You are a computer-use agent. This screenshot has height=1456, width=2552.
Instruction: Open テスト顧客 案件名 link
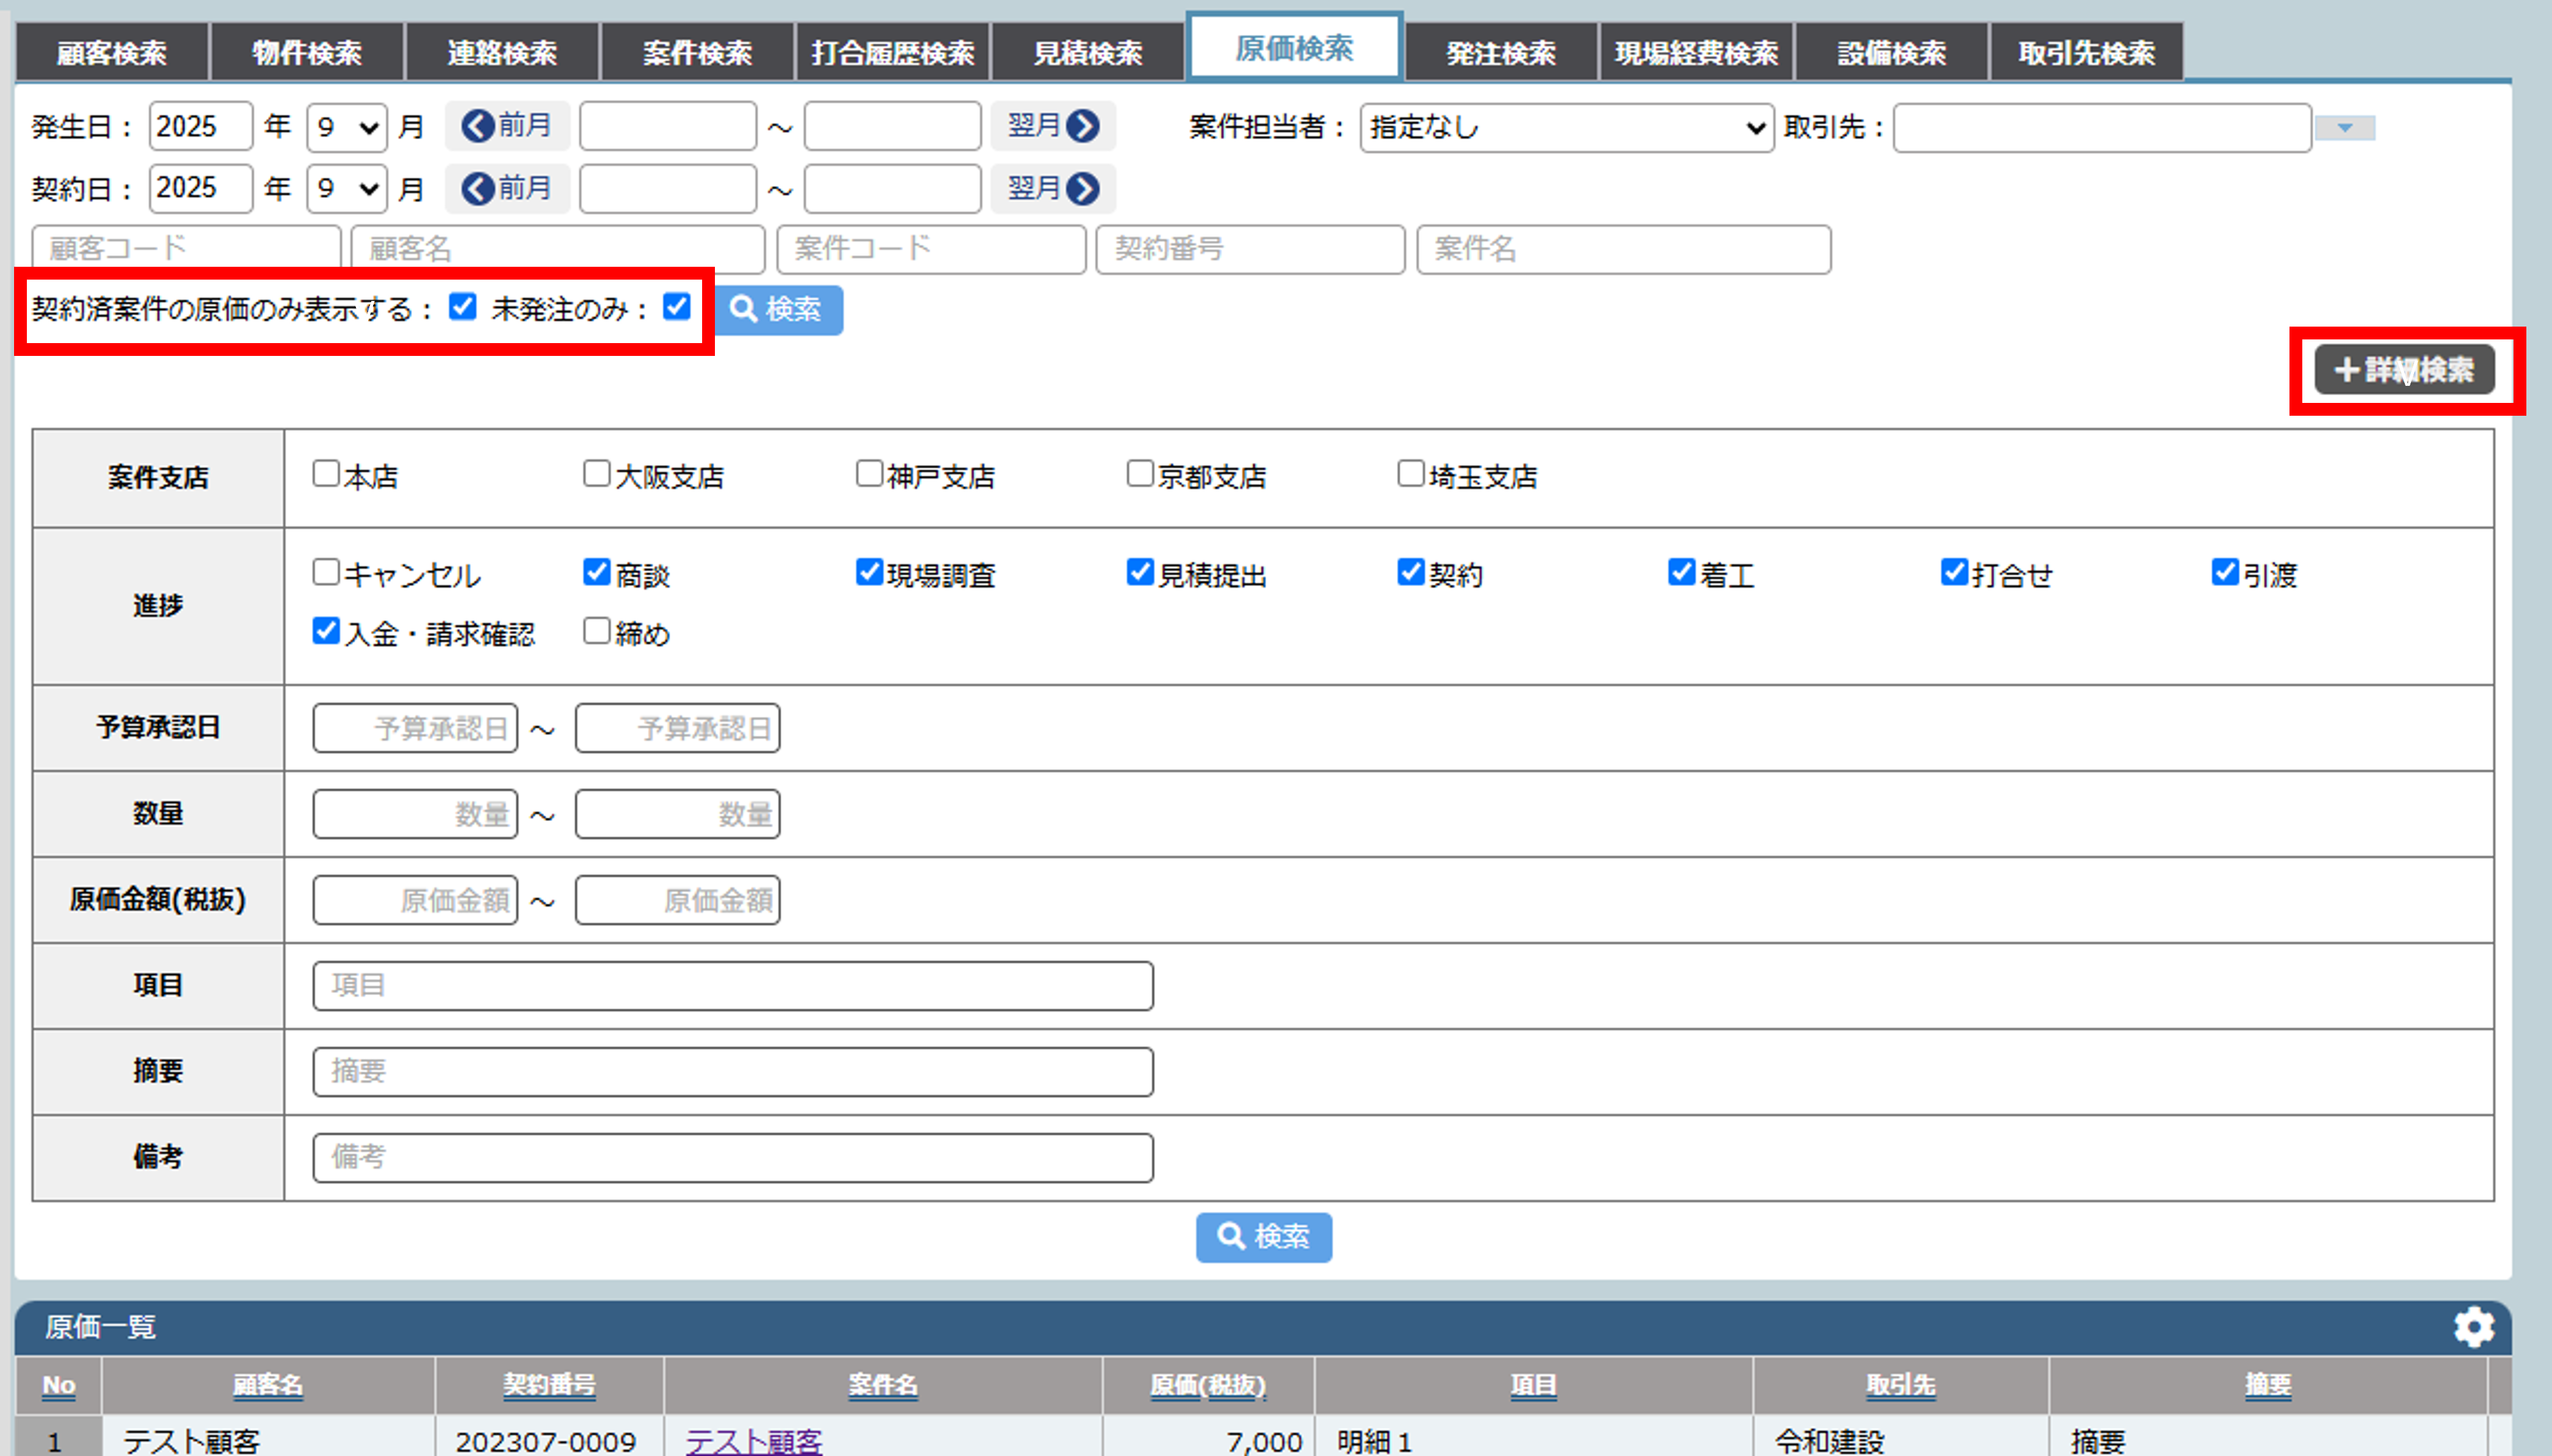[753, 1441]
